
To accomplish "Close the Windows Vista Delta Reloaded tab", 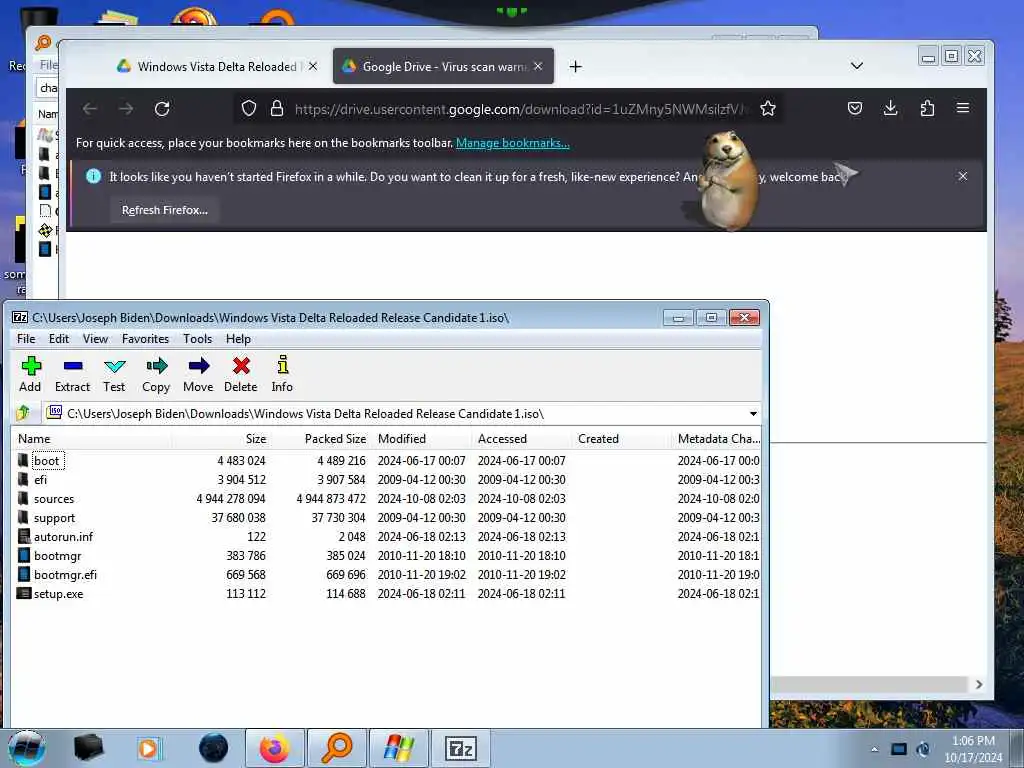I will (313, 66).
